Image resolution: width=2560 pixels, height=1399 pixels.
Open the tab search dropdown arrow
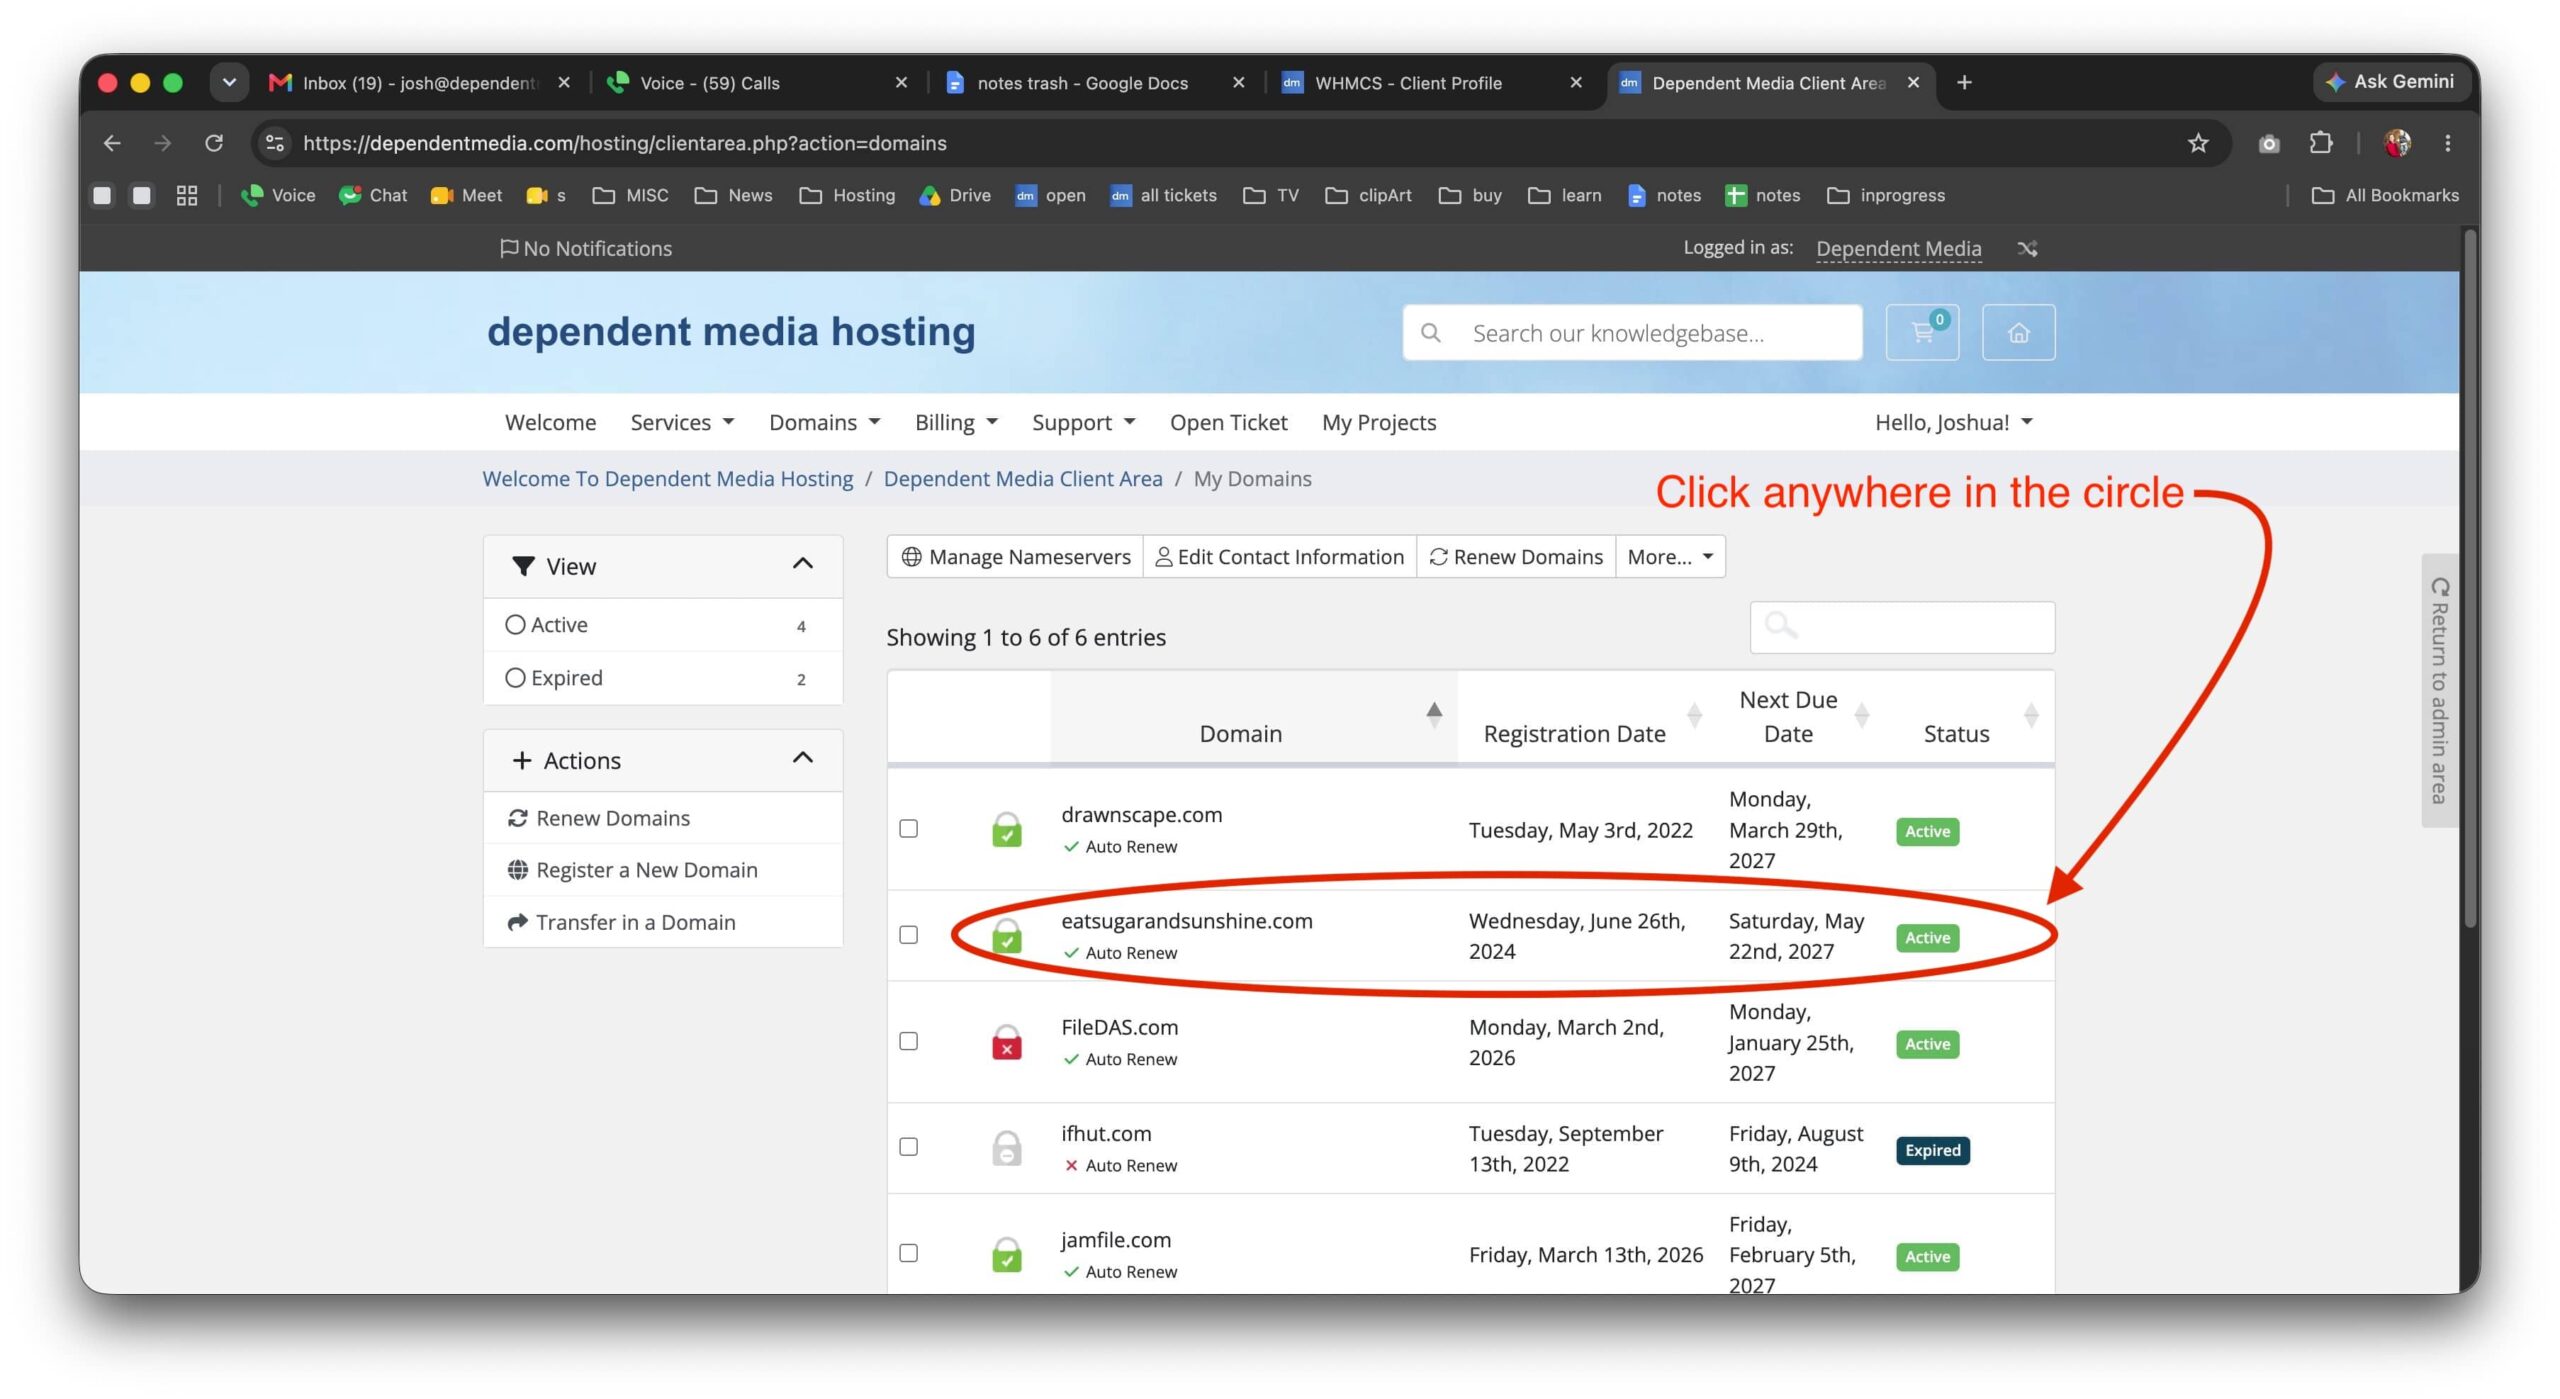(x=229, y=82)
